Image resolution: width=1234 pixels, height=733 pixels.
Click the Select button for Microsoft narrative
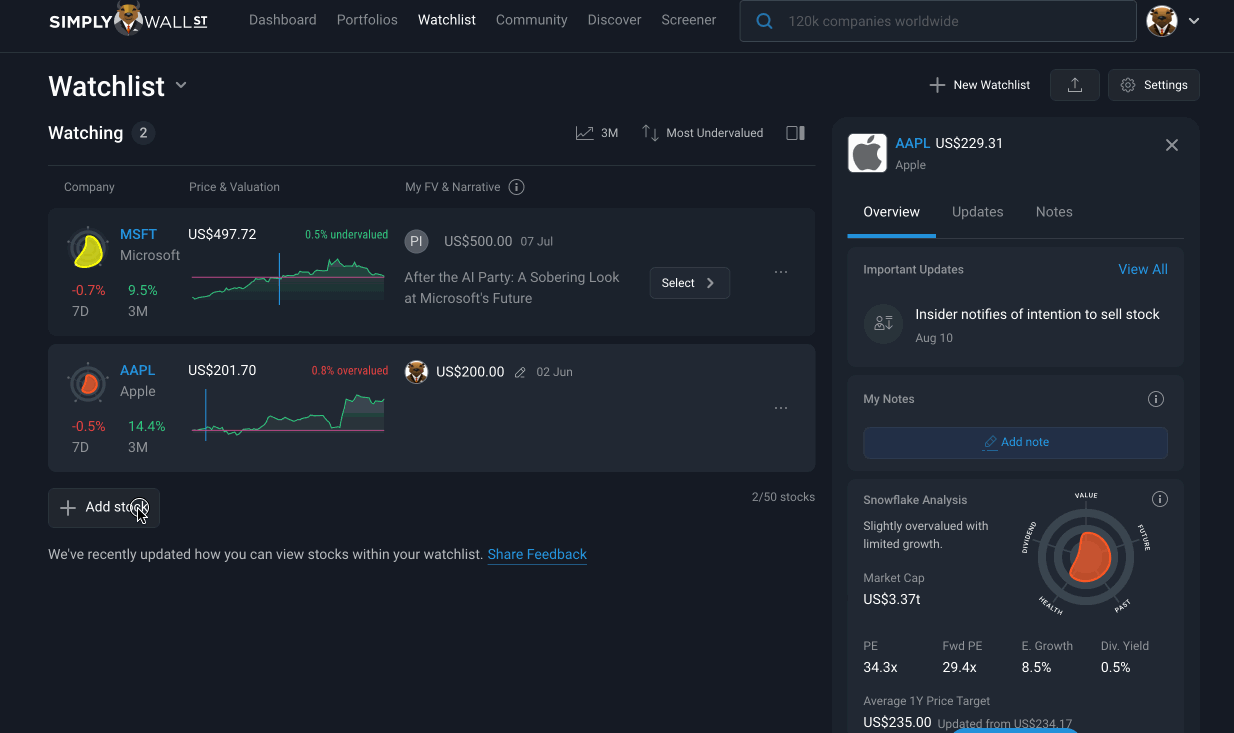tap(689, 283)
